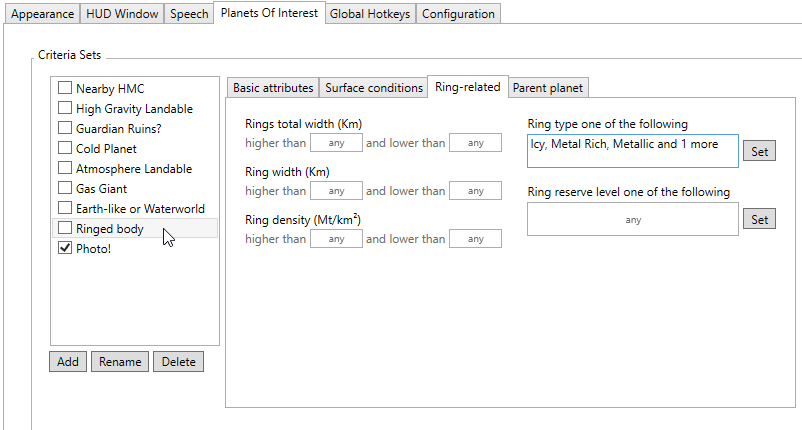The height and width of the screenshot is (430, 802).
Task: Show the Parent planet tab
Action: pyautogui.click(x=548, y=88)
